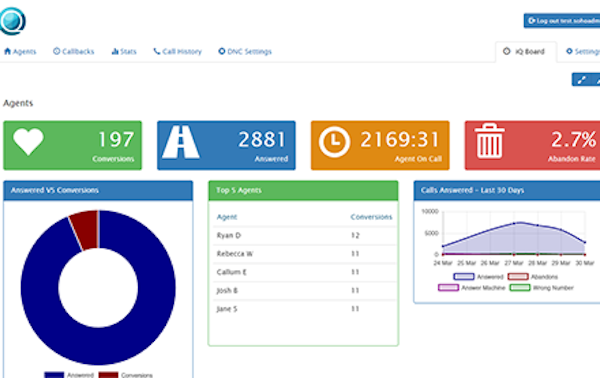Toggle the red Conversions donut legend swatch

click(x=108, y=375)
